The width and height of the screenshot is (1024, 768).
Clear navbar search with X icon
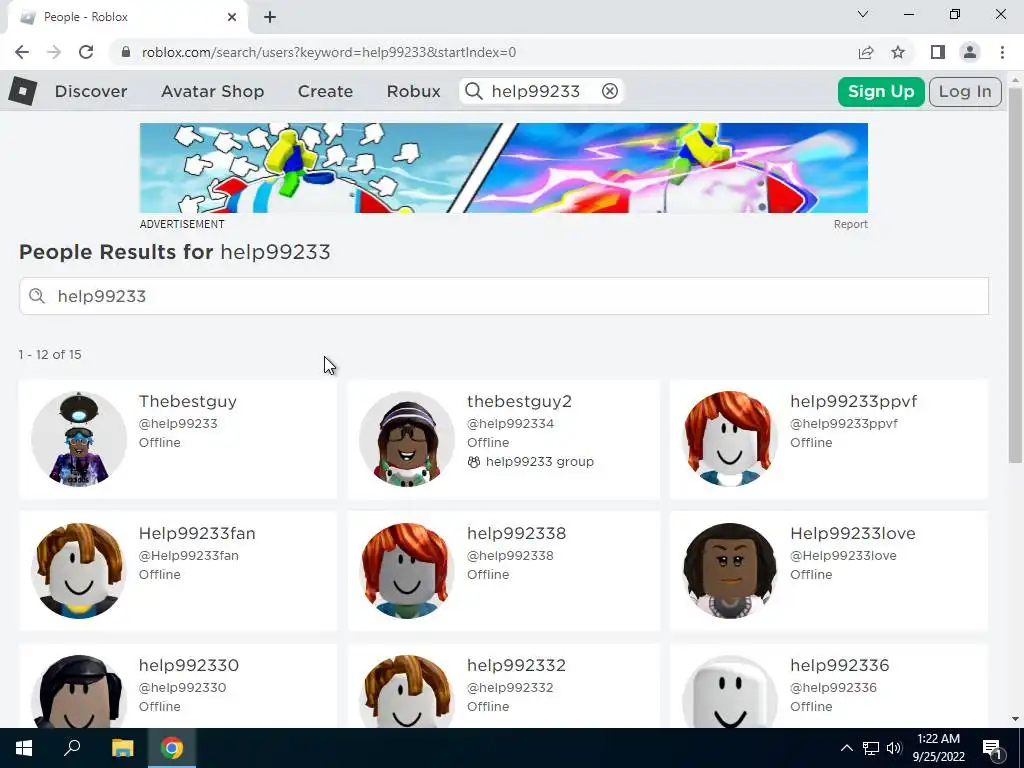coord(609,91)
